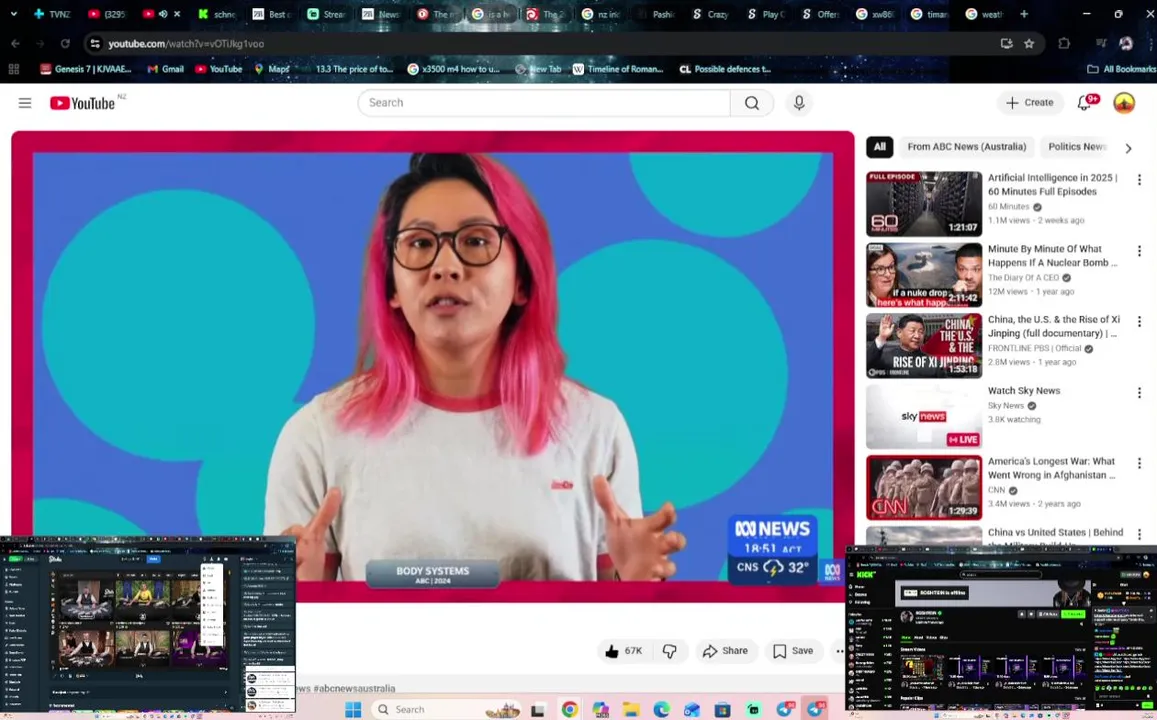Dislike the video with thumbs down

[669, 651]
